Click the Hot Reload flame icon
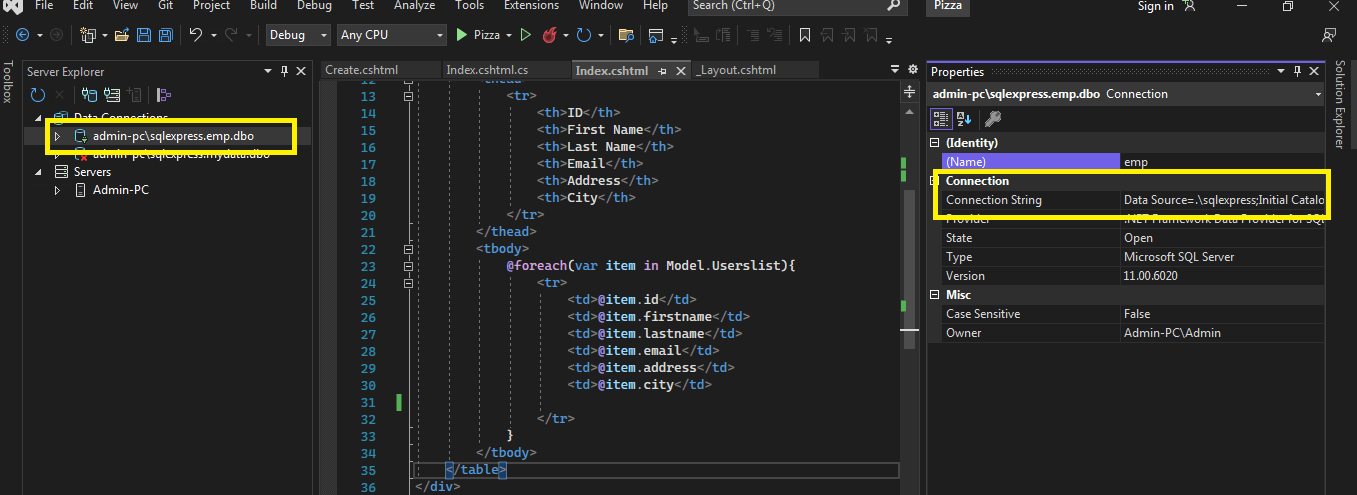The width and height of the screenshot is (1357, 495). pyautogui.click(x=549, y=35)
